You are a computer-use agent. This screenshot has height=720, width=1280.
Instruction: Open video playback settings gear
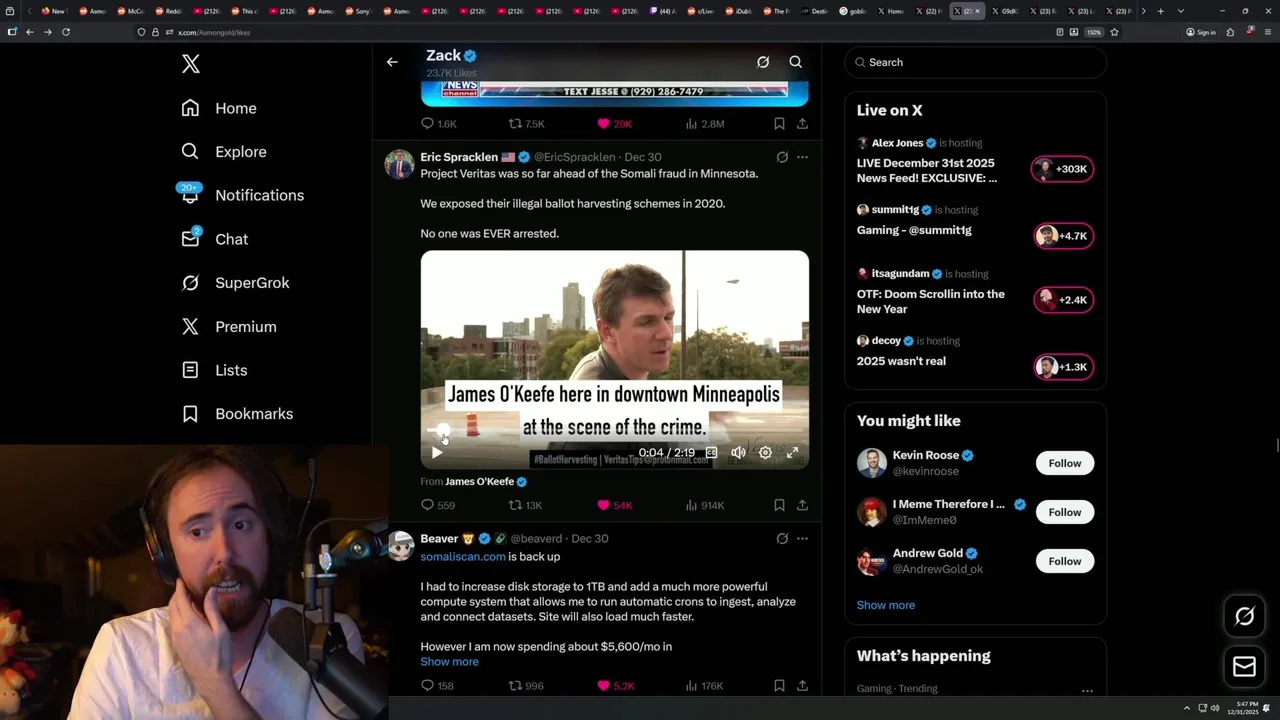[x=765, y=453]
